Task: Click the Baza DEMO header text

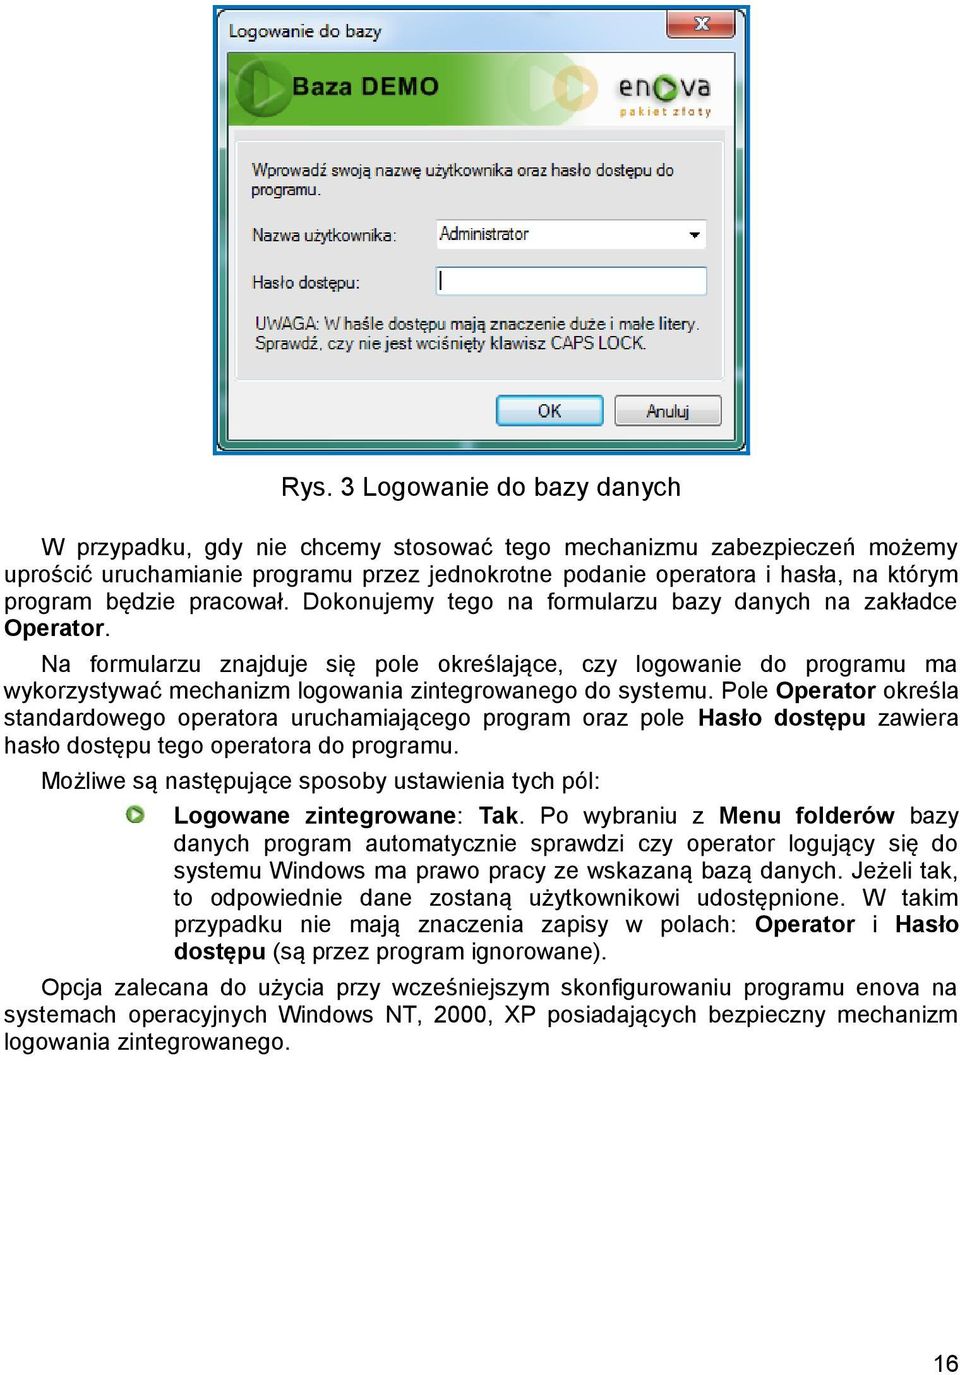Action: click(365, 87)
